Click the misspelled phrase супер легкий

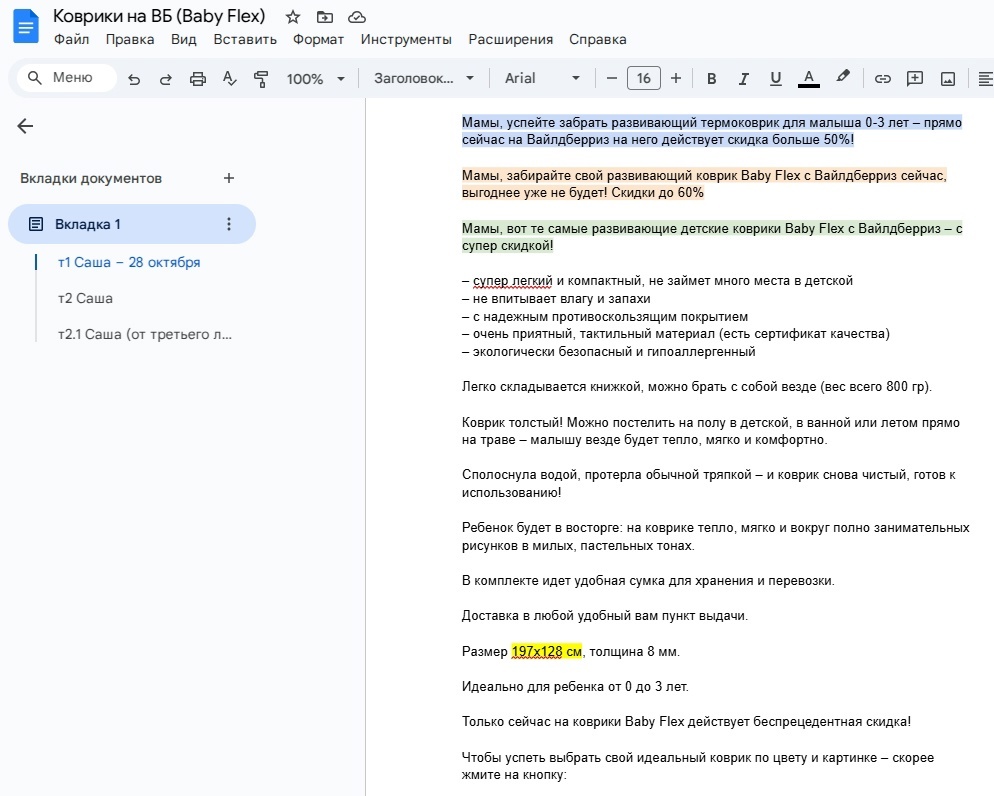click(513, 281)
